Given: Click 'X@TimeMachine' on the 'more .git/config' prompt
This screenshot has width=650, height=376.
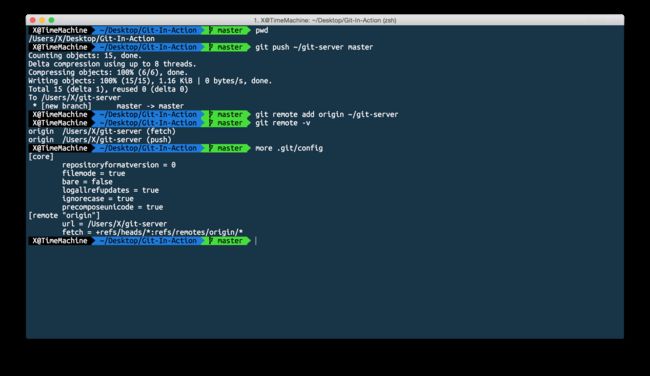Looking at the screenshot, I should 60,148.
